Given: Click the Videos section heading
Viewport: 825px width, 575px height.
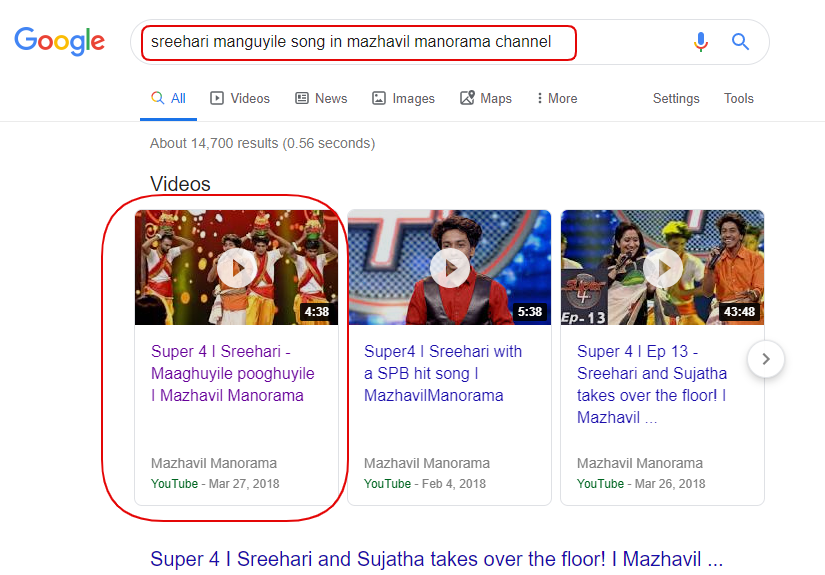Looking at the screenshot, I should (180, 184).
